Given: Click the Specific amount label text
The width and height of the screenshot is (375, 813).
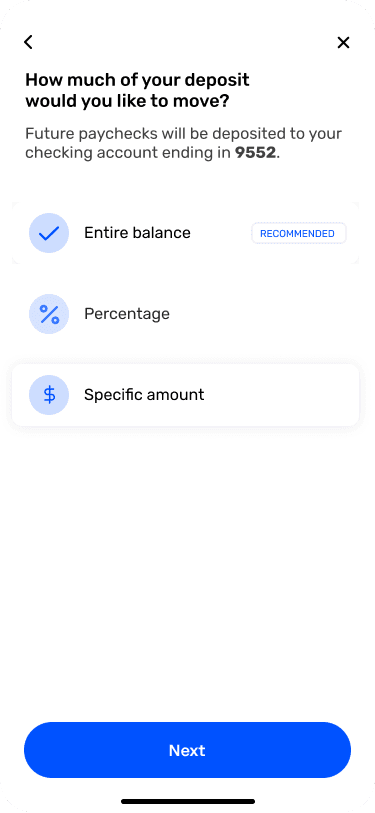Looking at the screenshot, I should tap(144, 395).
